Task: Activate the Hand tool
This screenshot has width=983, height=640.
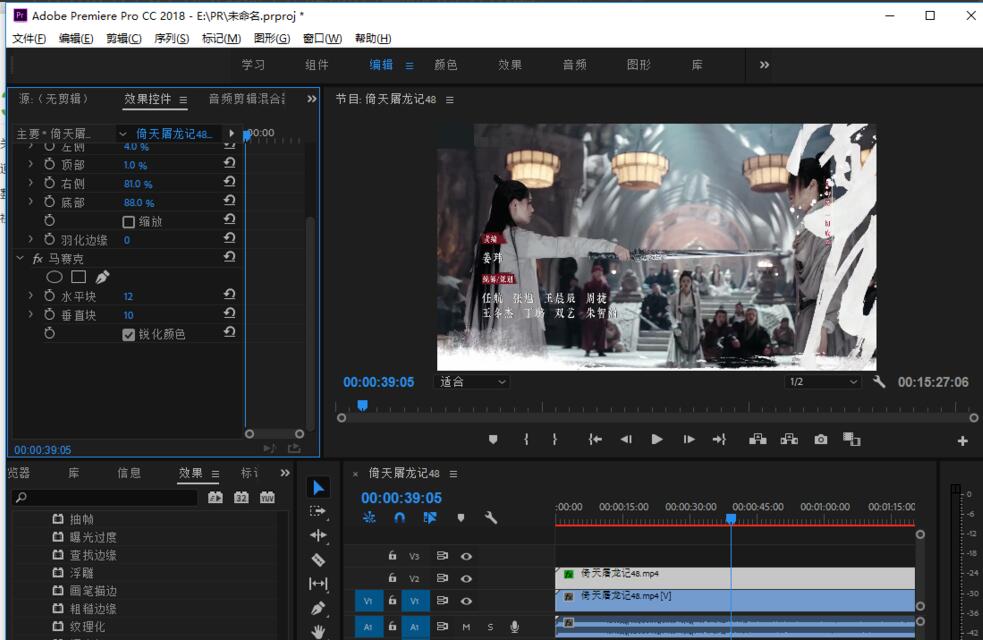Action: (x=318, y=630)
